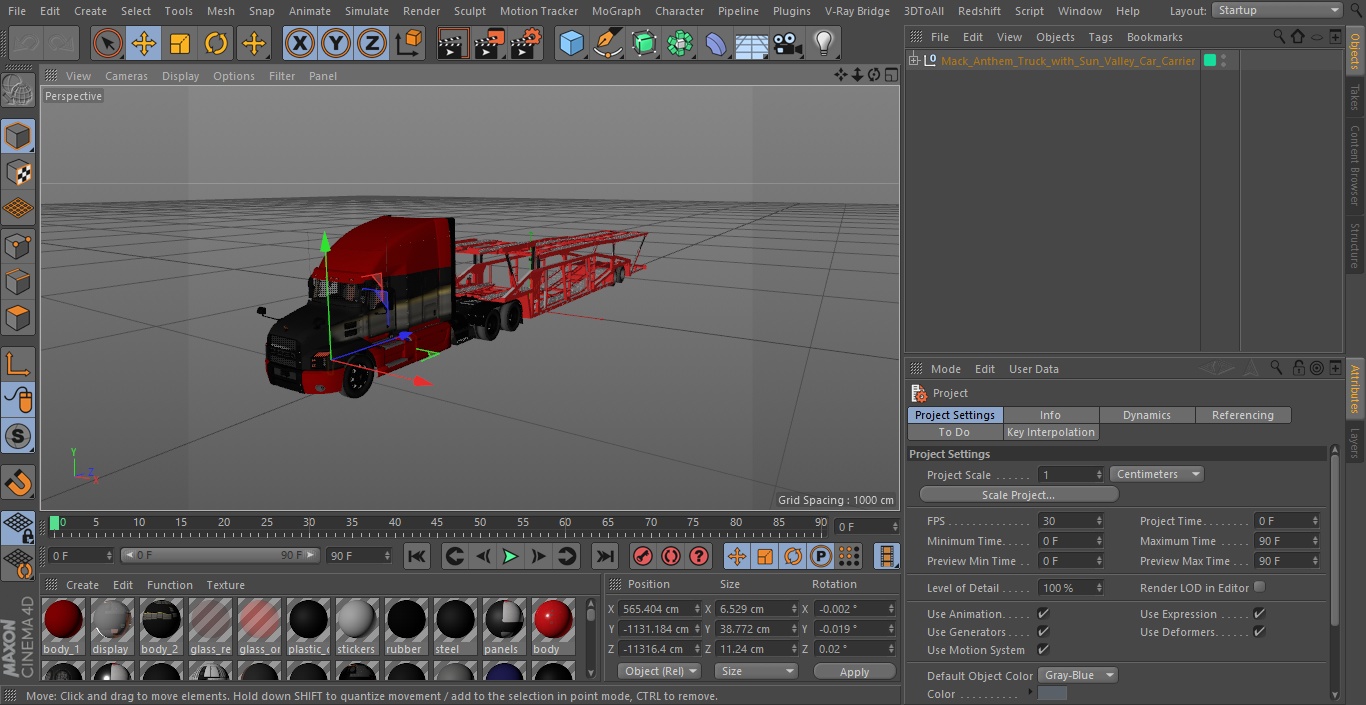Add a Cube primitive object
This screenshot has width=1366, height=705.
click(571, 44)
